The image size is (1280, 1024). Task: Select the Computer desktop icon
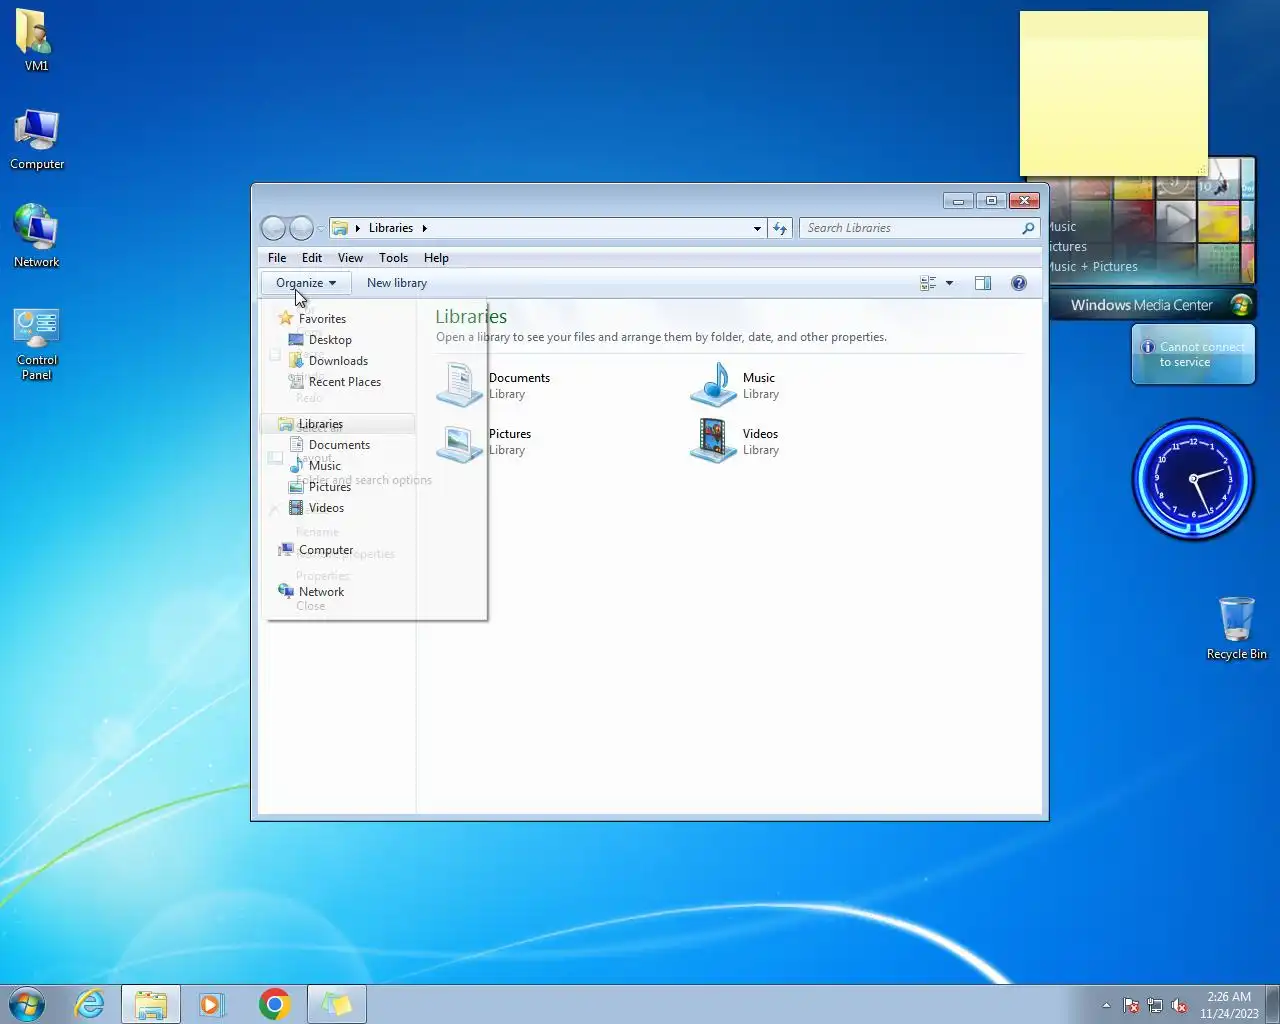37,139
